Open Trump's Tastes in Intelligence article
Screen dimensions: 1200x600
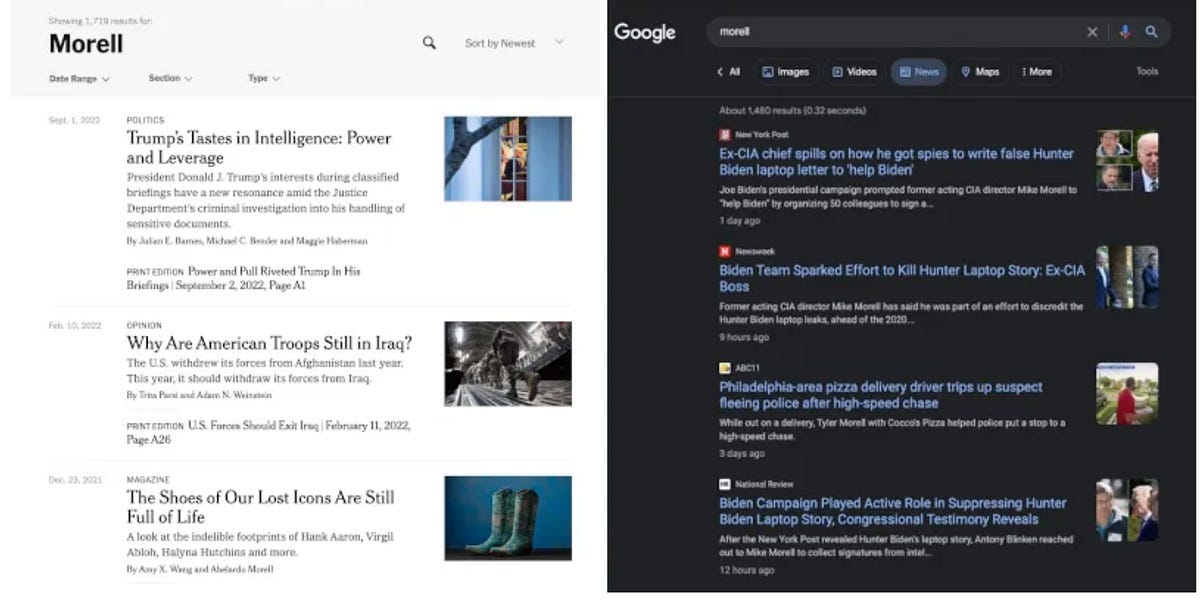[x=259, y=147]
